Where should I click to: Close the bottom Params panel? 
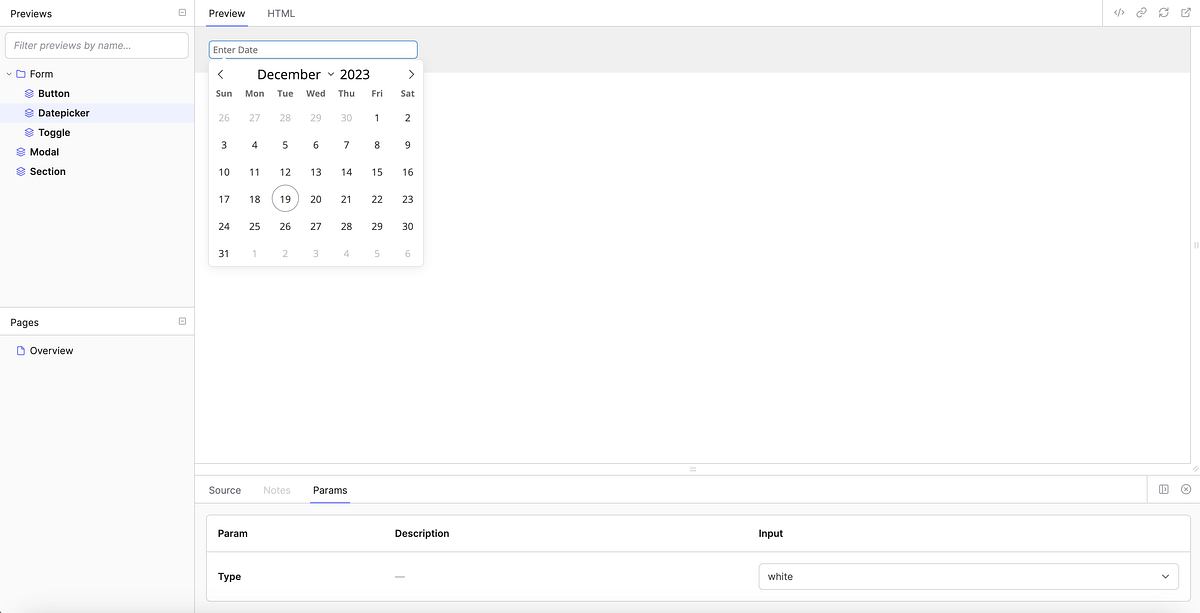click(1186, 489)
